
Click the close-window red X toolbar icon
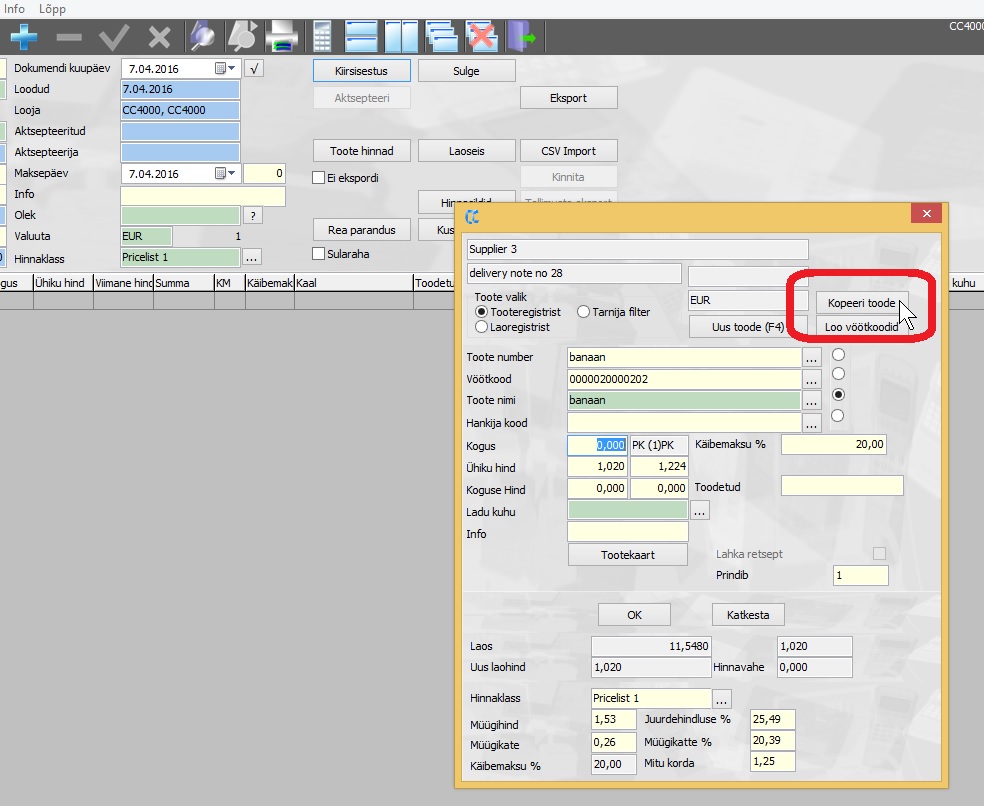(x=482, y=38)
